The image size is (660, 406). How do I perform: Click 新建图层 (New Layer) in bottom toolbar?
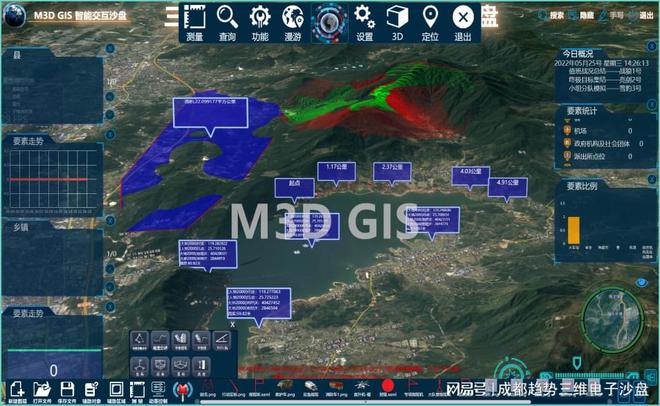click(17, 390)
